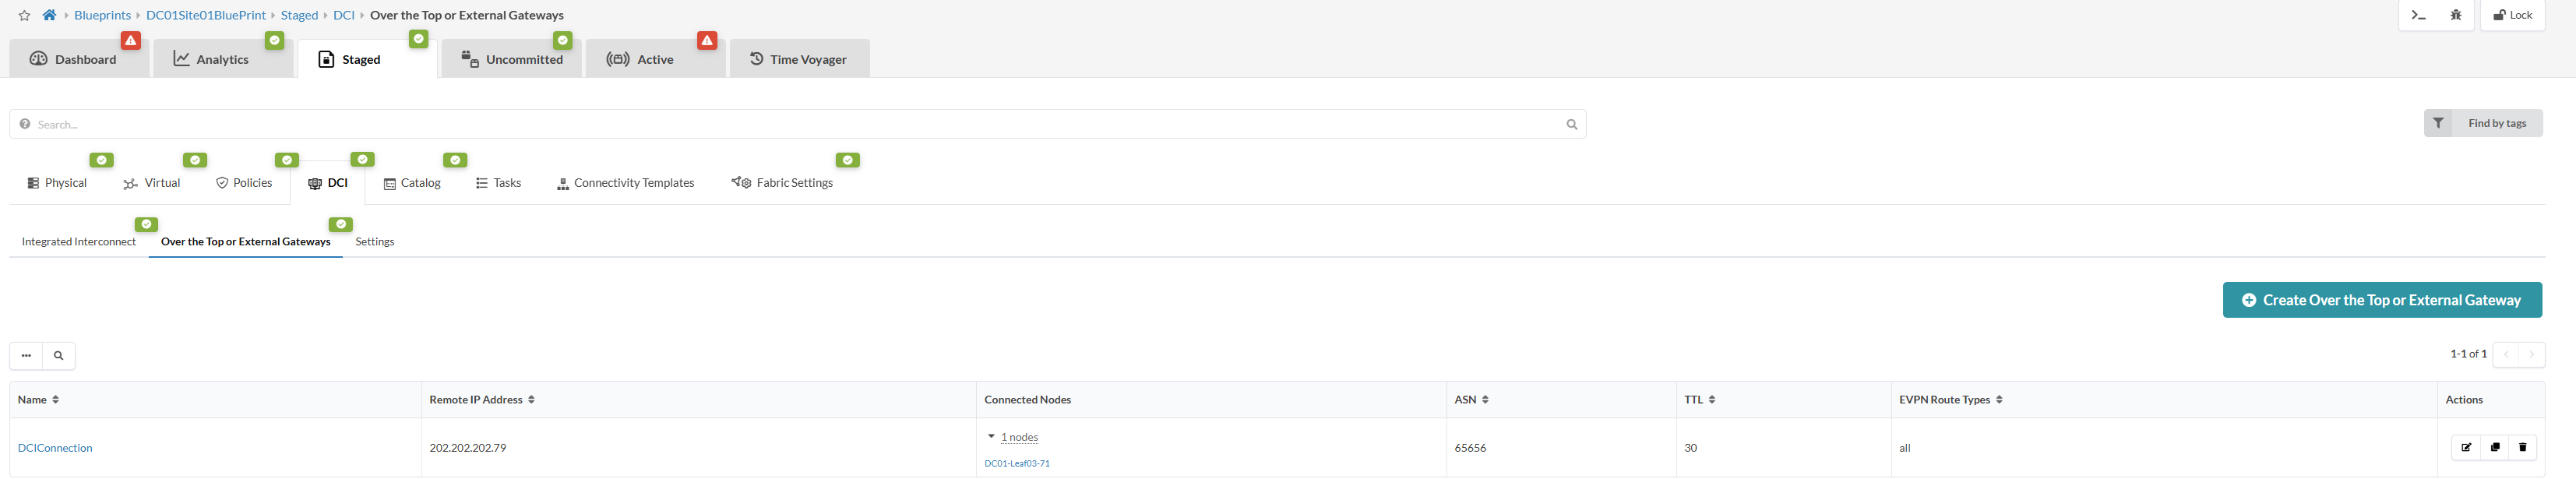Viewport: 2576px width, 479px height.
Task: Open the CLI terminal prompt icon
Action: point(2418,15)
